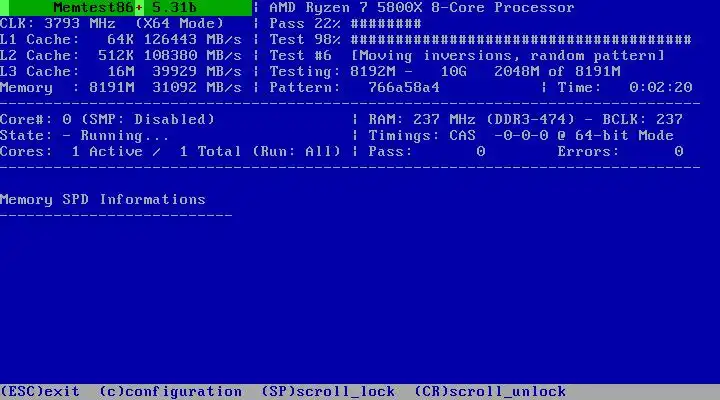The image size is (720, 400).
Task: Select the L1 Cache 64K 126443 MB/s row
Action: (x=121, y=39)
